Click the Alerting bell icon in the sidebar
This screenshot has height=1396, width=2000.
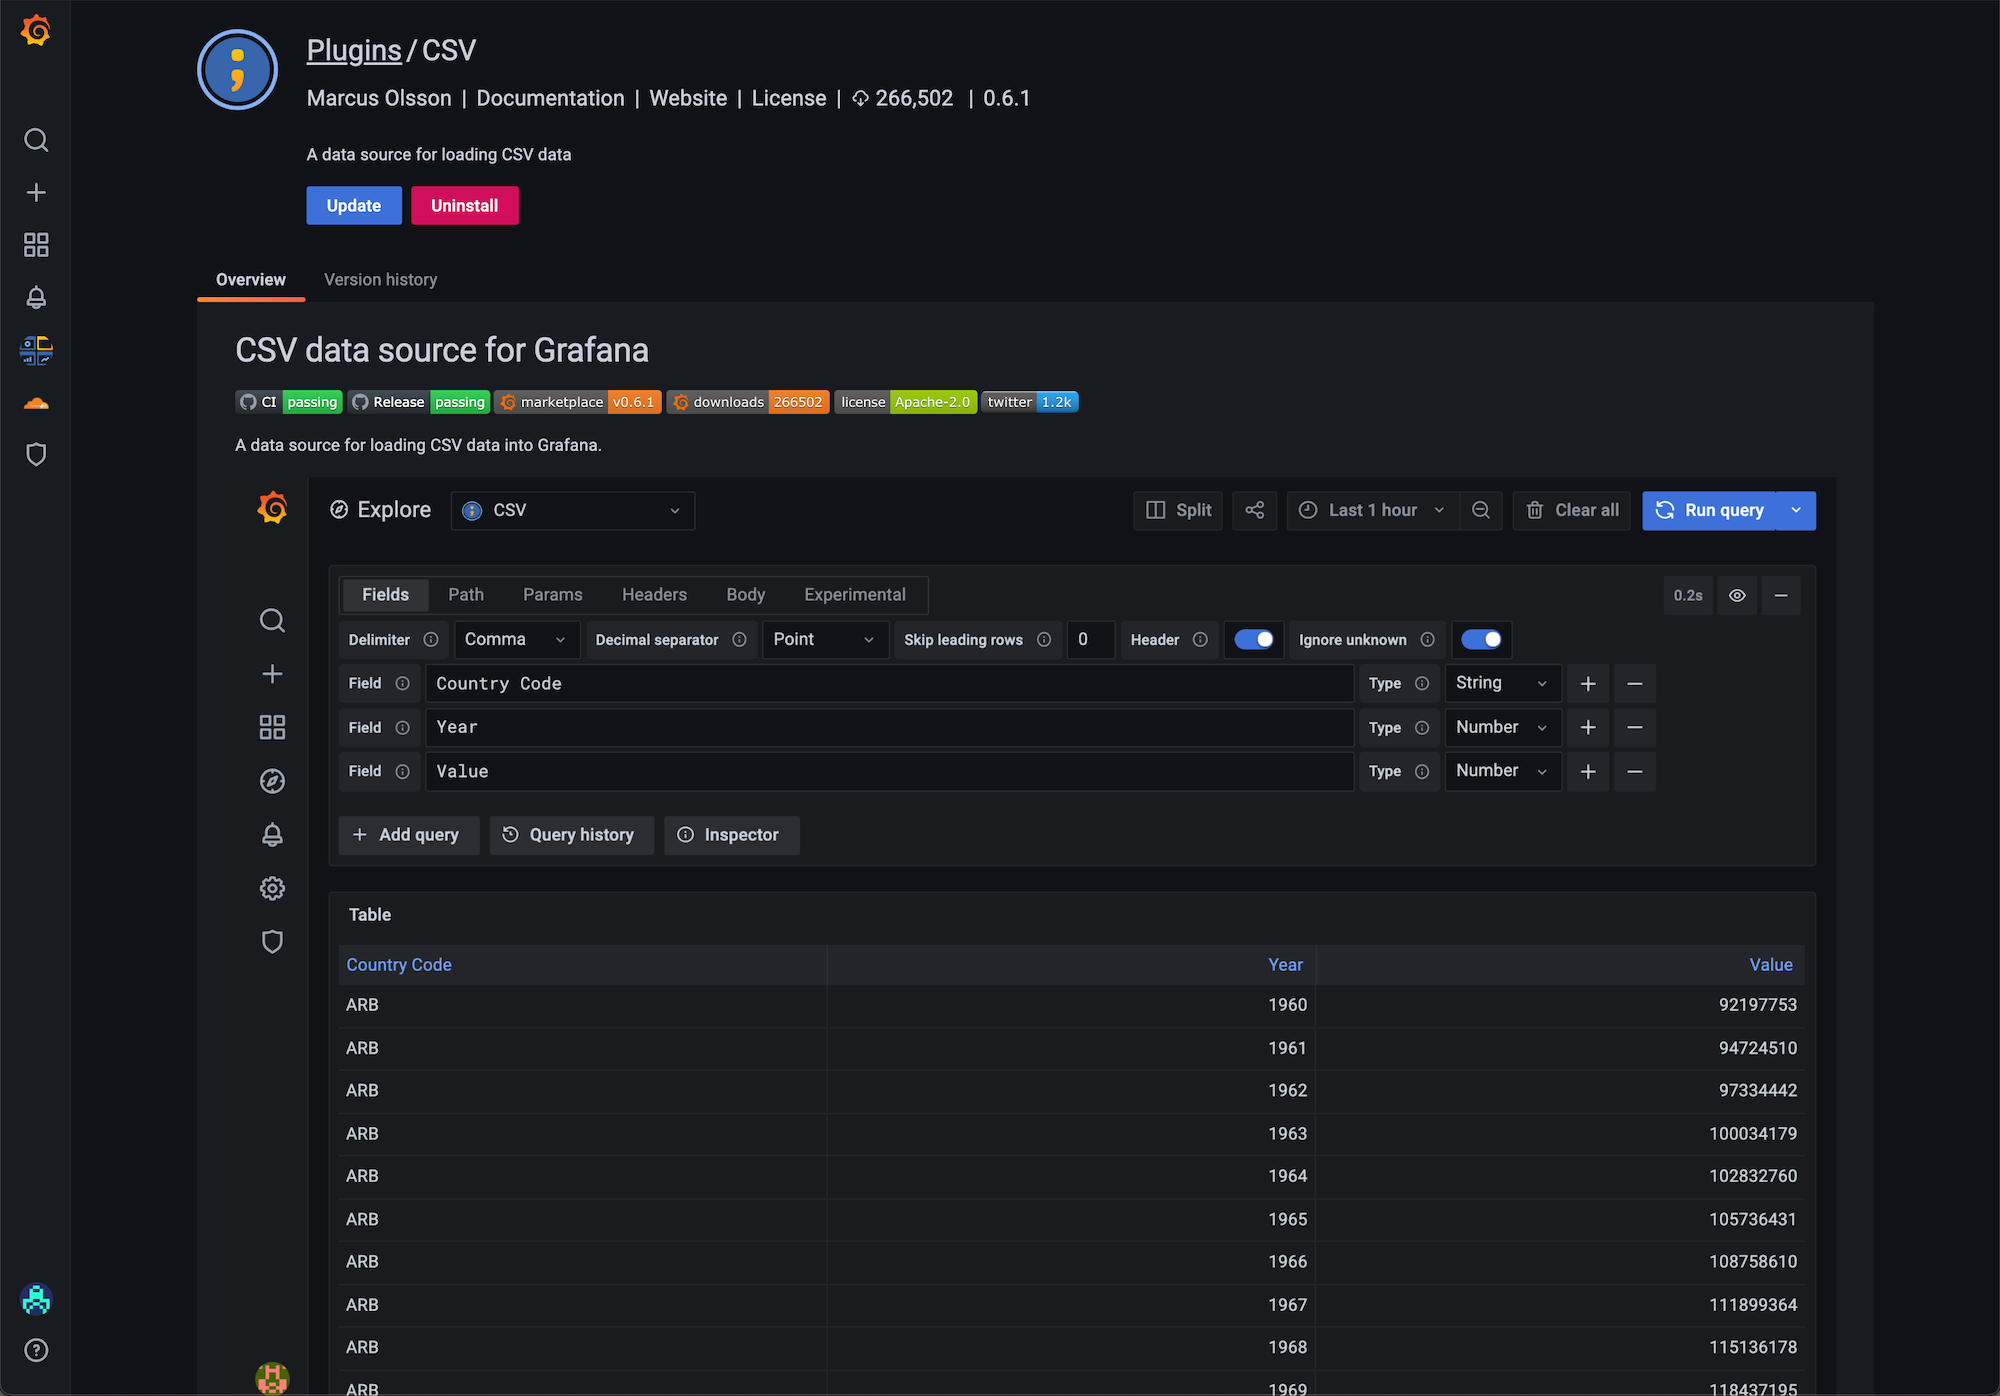(36, 297)
